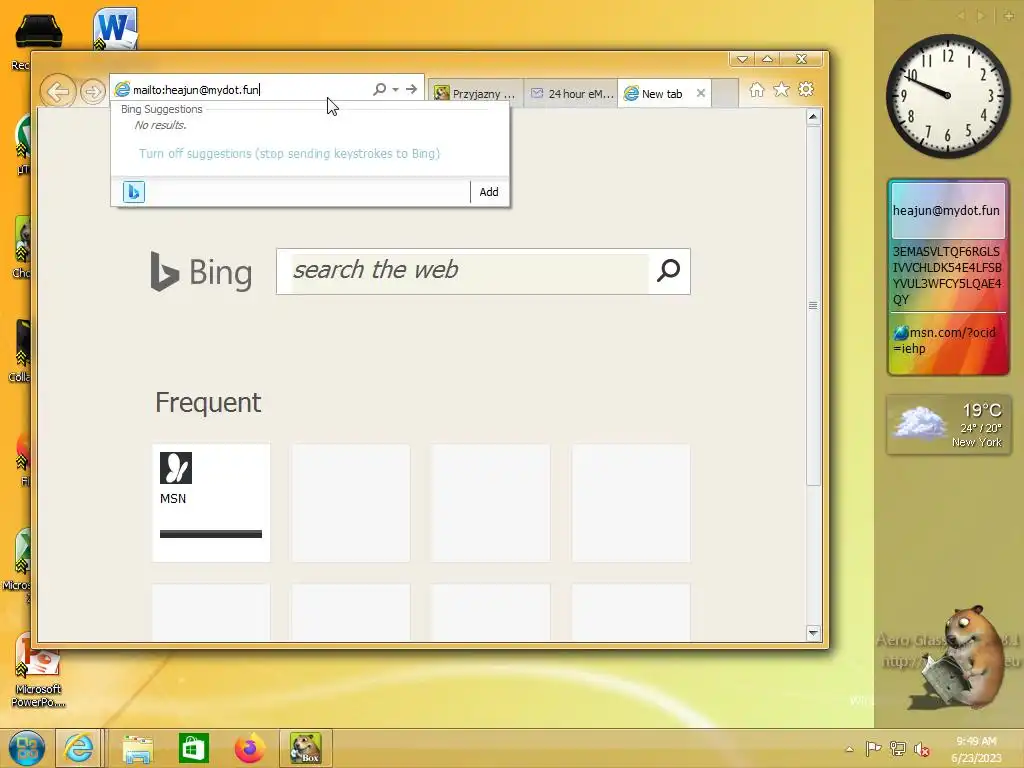Open the Store taskbar icon
The image size is (1024, 768).
(x=193, y=748)
